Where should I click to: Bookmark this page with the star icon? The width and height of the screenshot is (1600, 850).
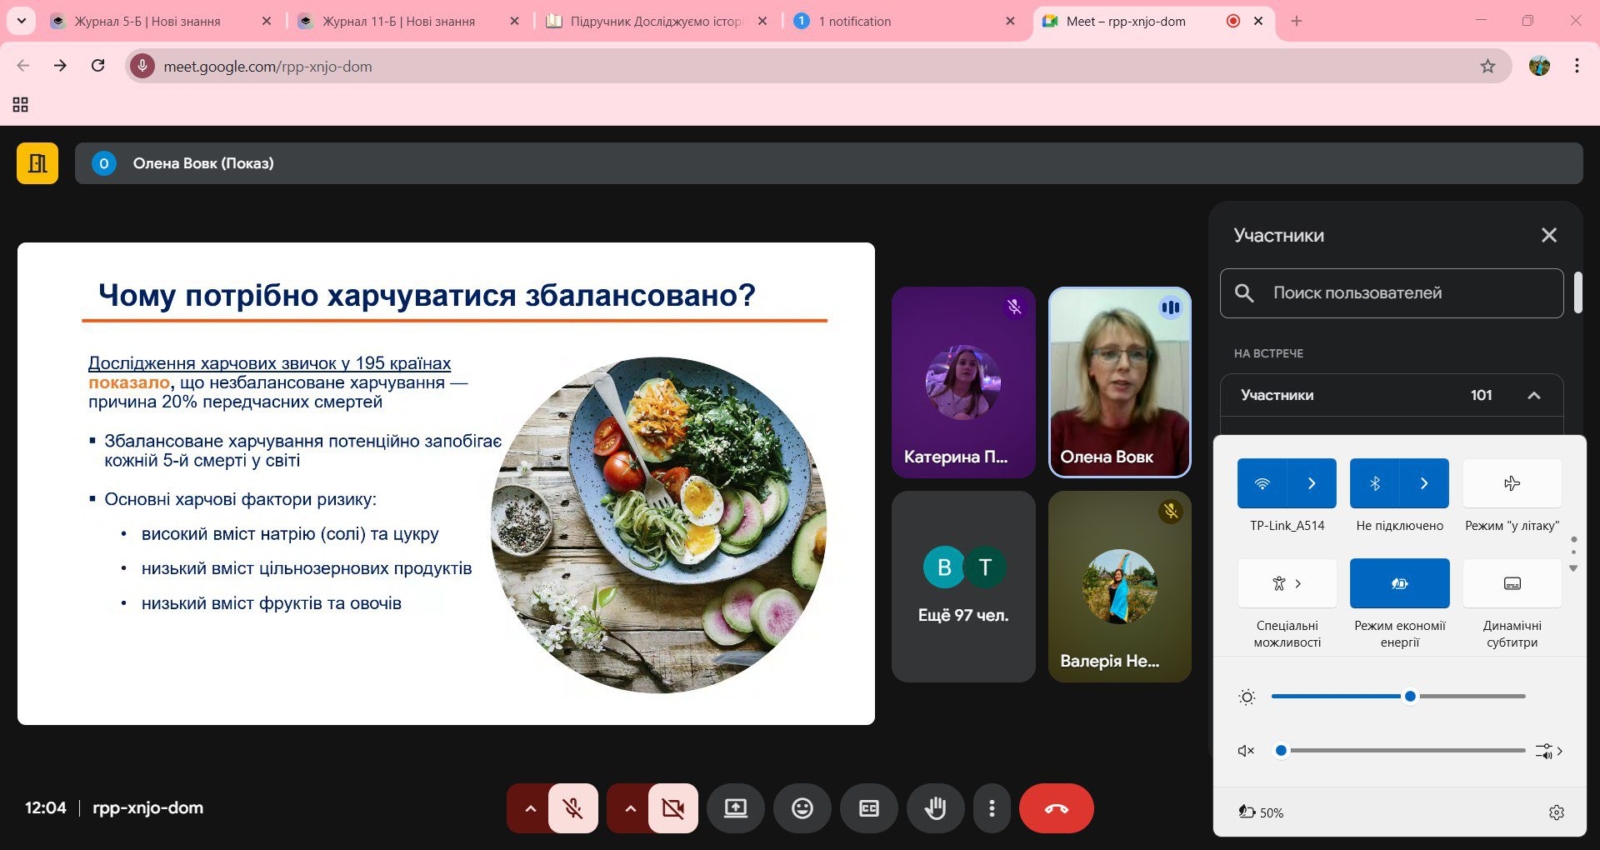point(1487,66)
